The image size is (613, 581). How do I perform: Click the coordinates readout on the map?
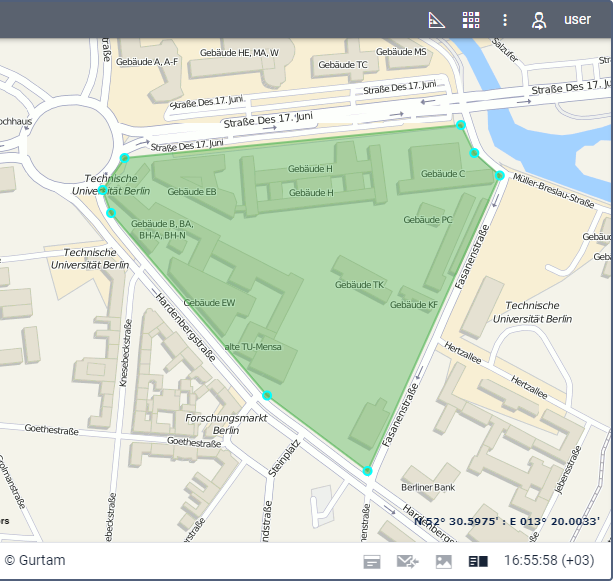tap(506, 521)
